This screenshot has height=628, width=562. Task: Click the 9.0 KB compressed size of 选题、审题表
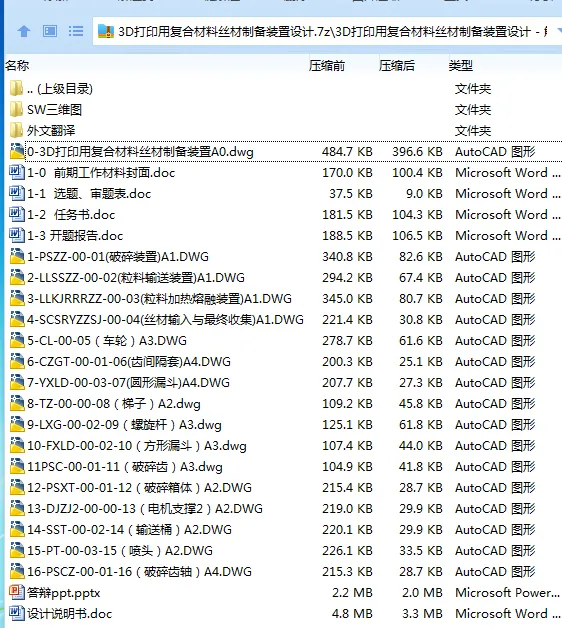(424, 193)
